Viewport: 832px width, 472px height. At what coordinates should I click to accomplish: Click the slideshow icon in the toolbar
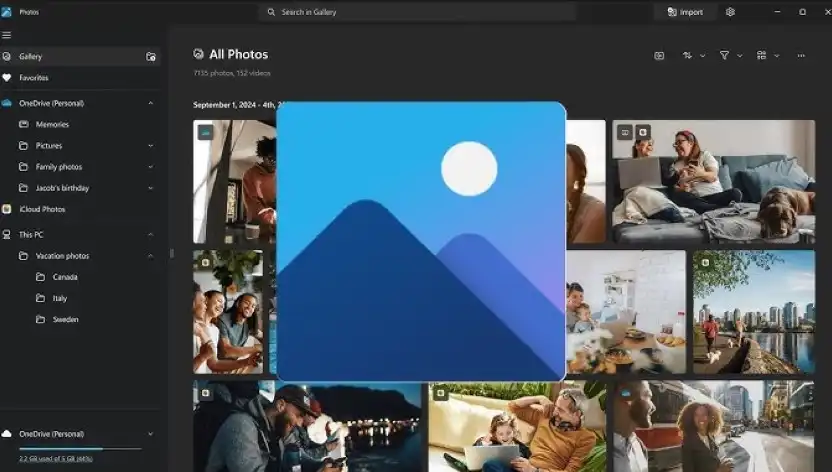(x=659, y=56)
